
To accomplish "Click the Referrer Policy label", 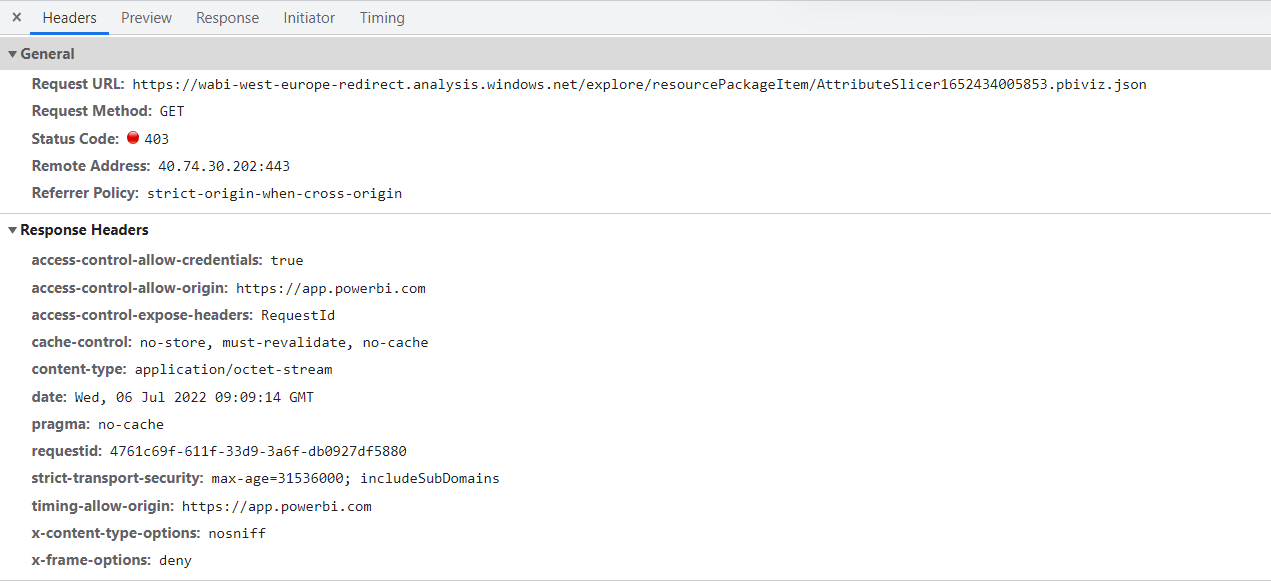I will click(86, 193).
